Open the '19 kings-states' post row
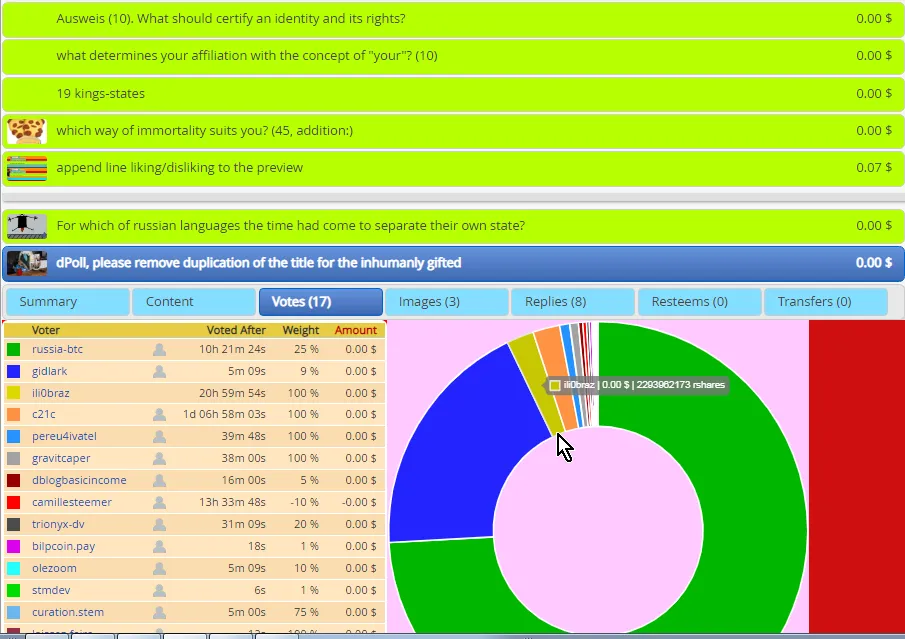The image size is (905, 639). pyautogui.click(x=452, y=94)
